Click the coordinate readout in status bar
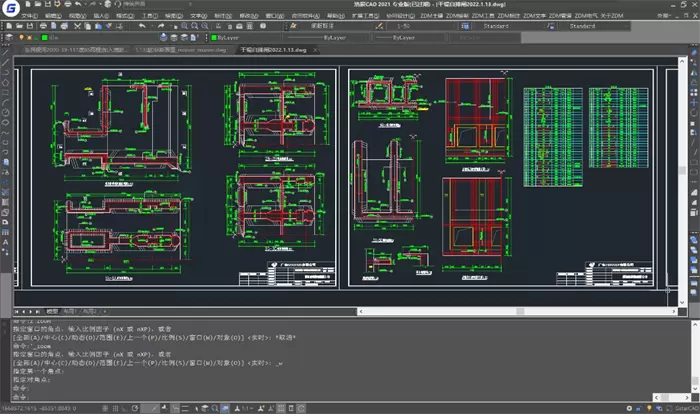The height and width of the screenshot is (414, 700). (40, 409)
